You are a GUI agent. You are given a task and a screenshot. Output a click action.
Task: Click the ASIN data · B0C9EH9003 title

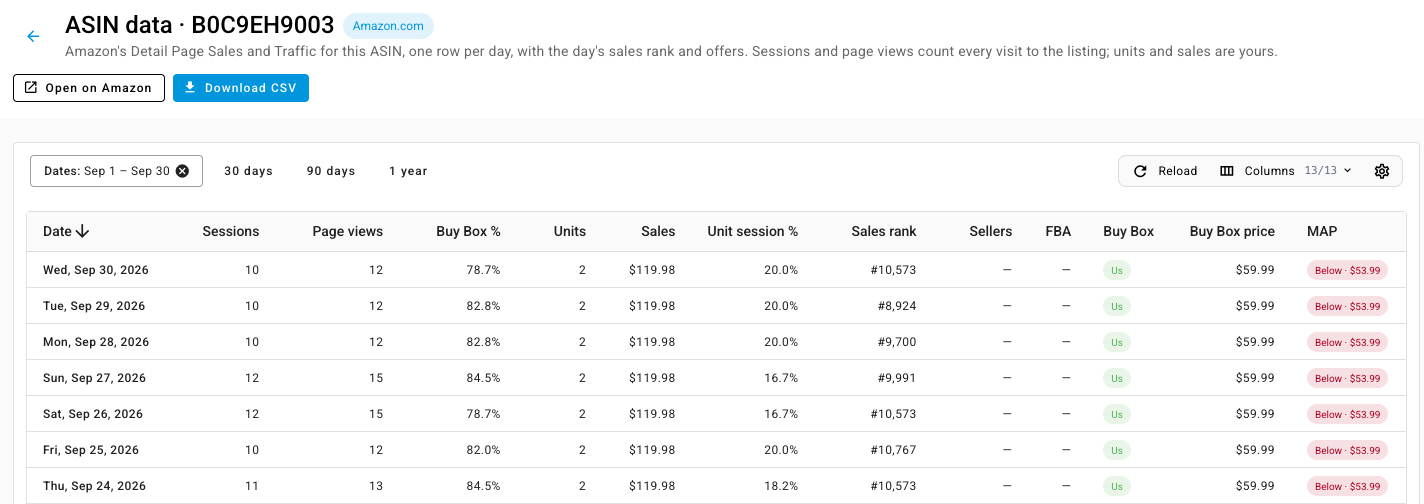click(x=199, y=26)
